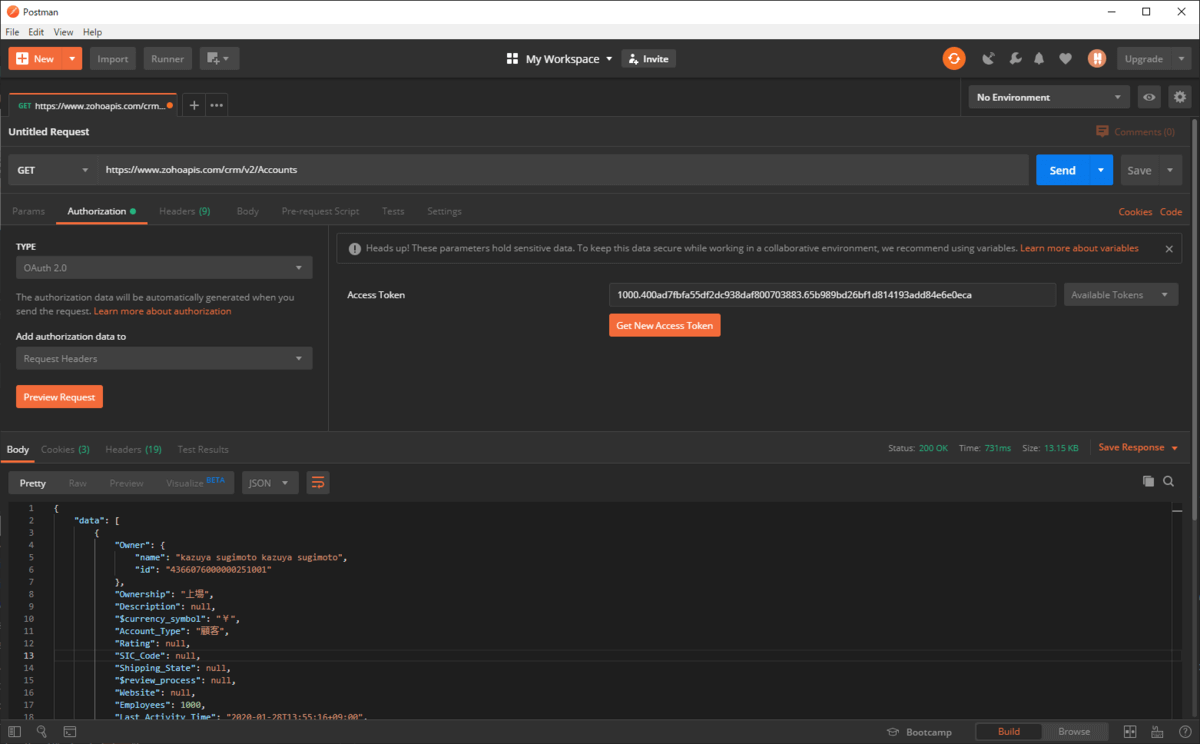This screenshot has height=744, width=1200.
Task: Switch to two-pane layout icon
Action: click(1130, 732)
